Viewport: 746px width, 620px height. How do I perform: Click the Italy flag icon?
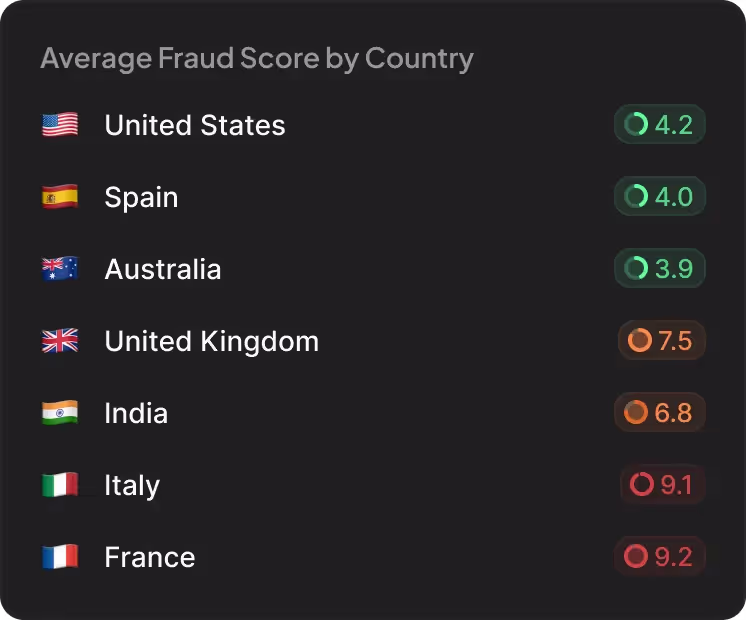(x=60, y=485)
